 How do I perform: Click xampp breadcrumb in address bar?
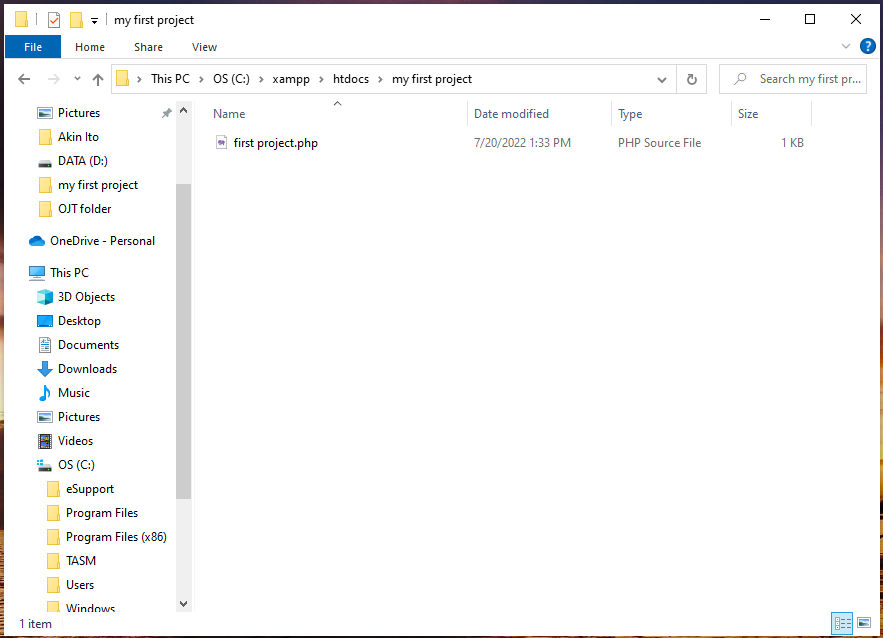291,79
